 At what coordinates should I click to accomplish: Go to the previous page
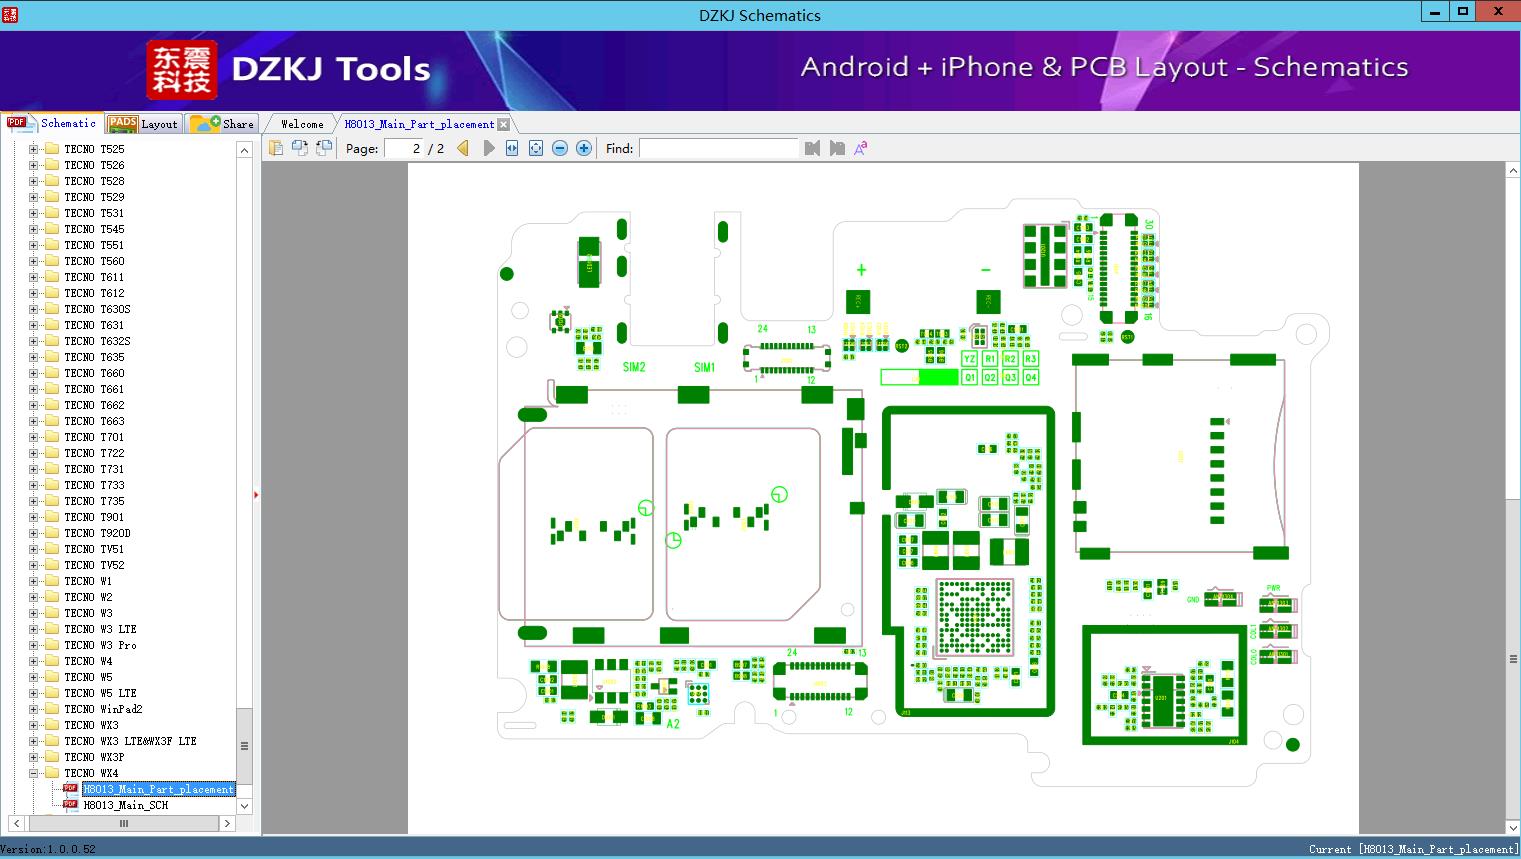(x=463, y=148)
